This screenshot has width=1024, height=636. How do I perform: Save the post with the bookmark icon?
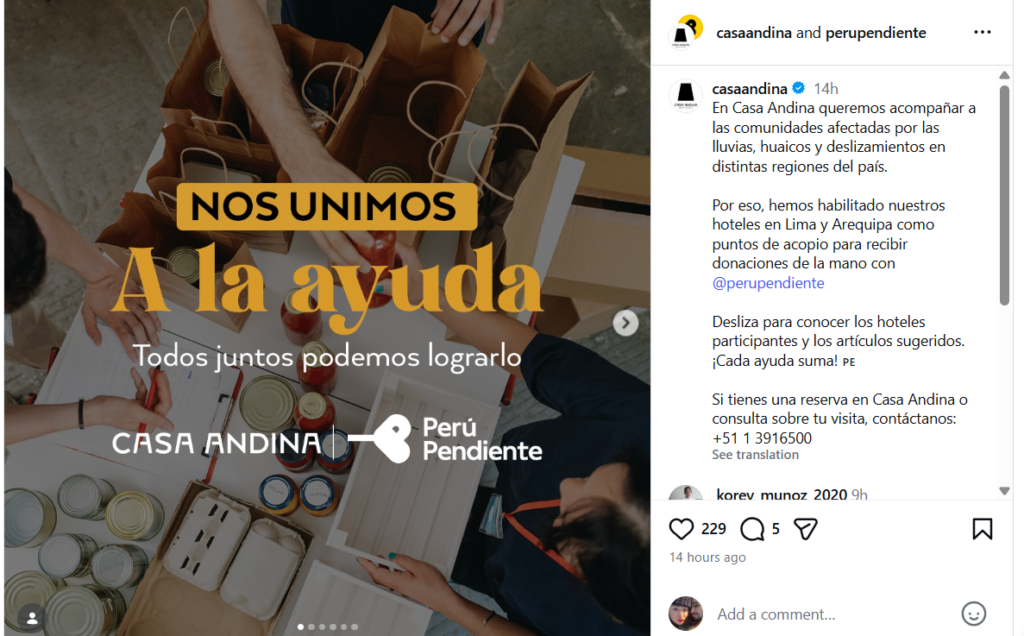982,529
